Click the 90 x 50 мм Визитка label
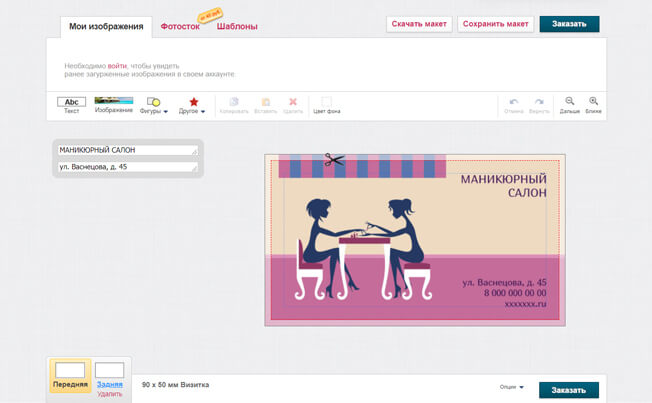The image size is (652, 403). 175,385
